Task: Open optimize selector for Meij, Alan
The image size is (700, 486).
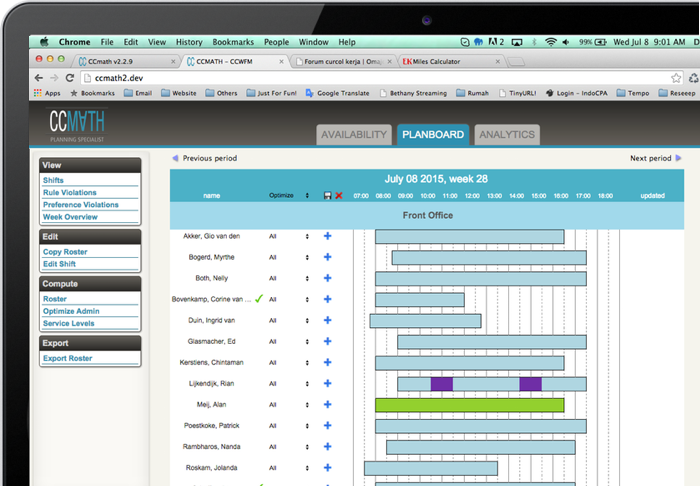Action: [307, 405]
